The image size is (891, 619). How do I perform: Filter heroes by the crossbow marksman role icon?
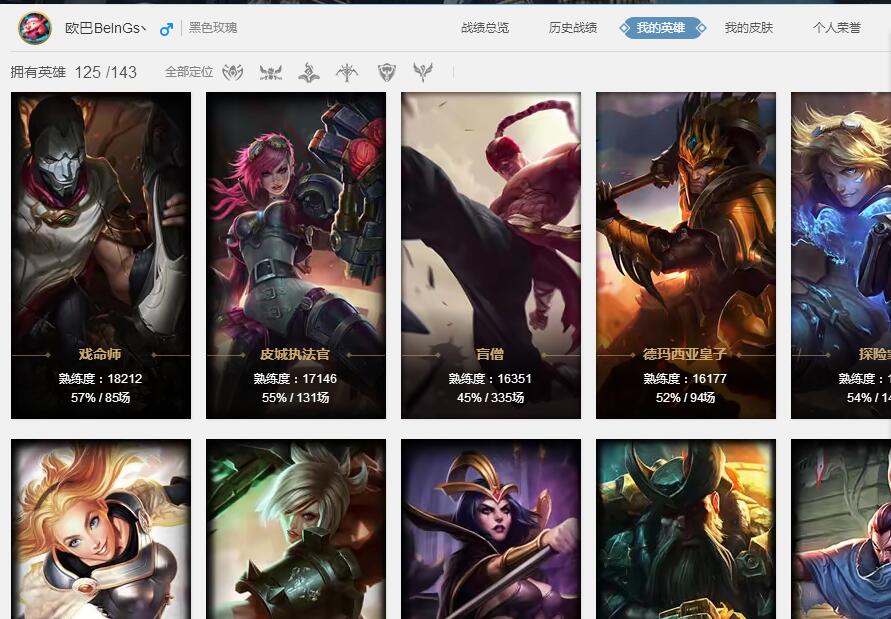click(347, 72)
